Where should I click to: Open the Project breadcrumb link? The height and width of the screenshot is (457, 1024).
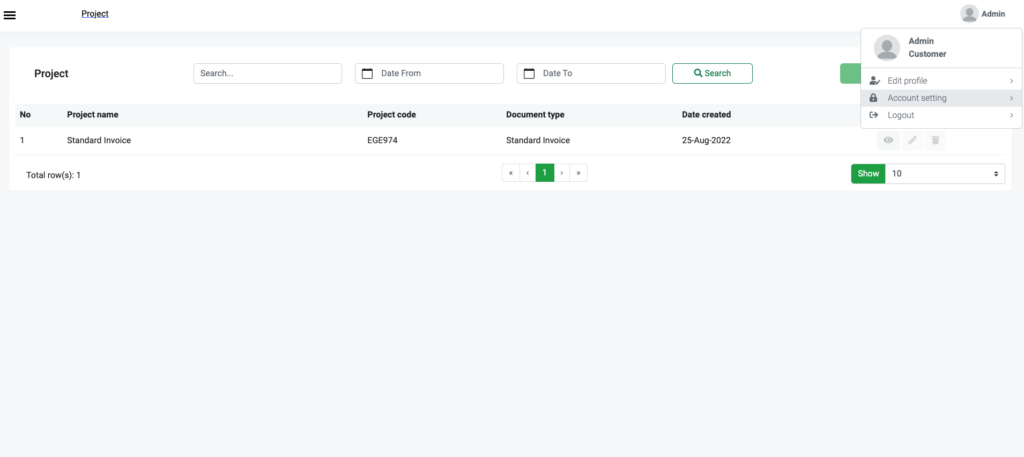[95, 14]
